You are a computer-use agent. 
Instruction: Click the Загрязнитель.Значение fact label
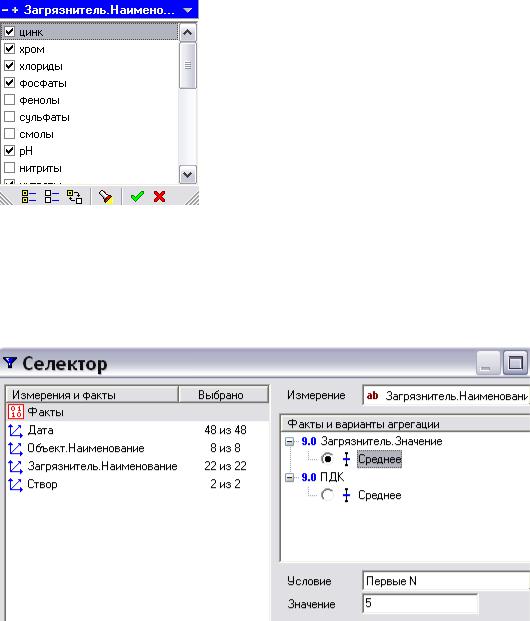[381, 441]
